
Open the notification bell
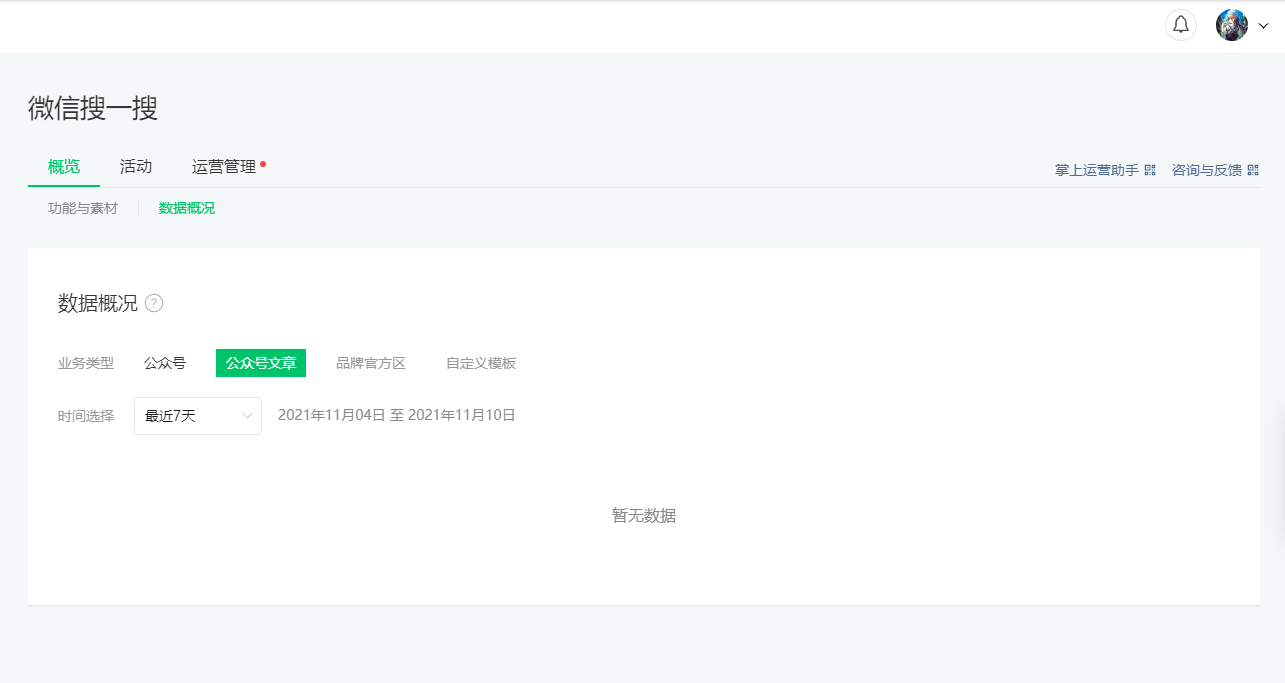point(1181,25)
